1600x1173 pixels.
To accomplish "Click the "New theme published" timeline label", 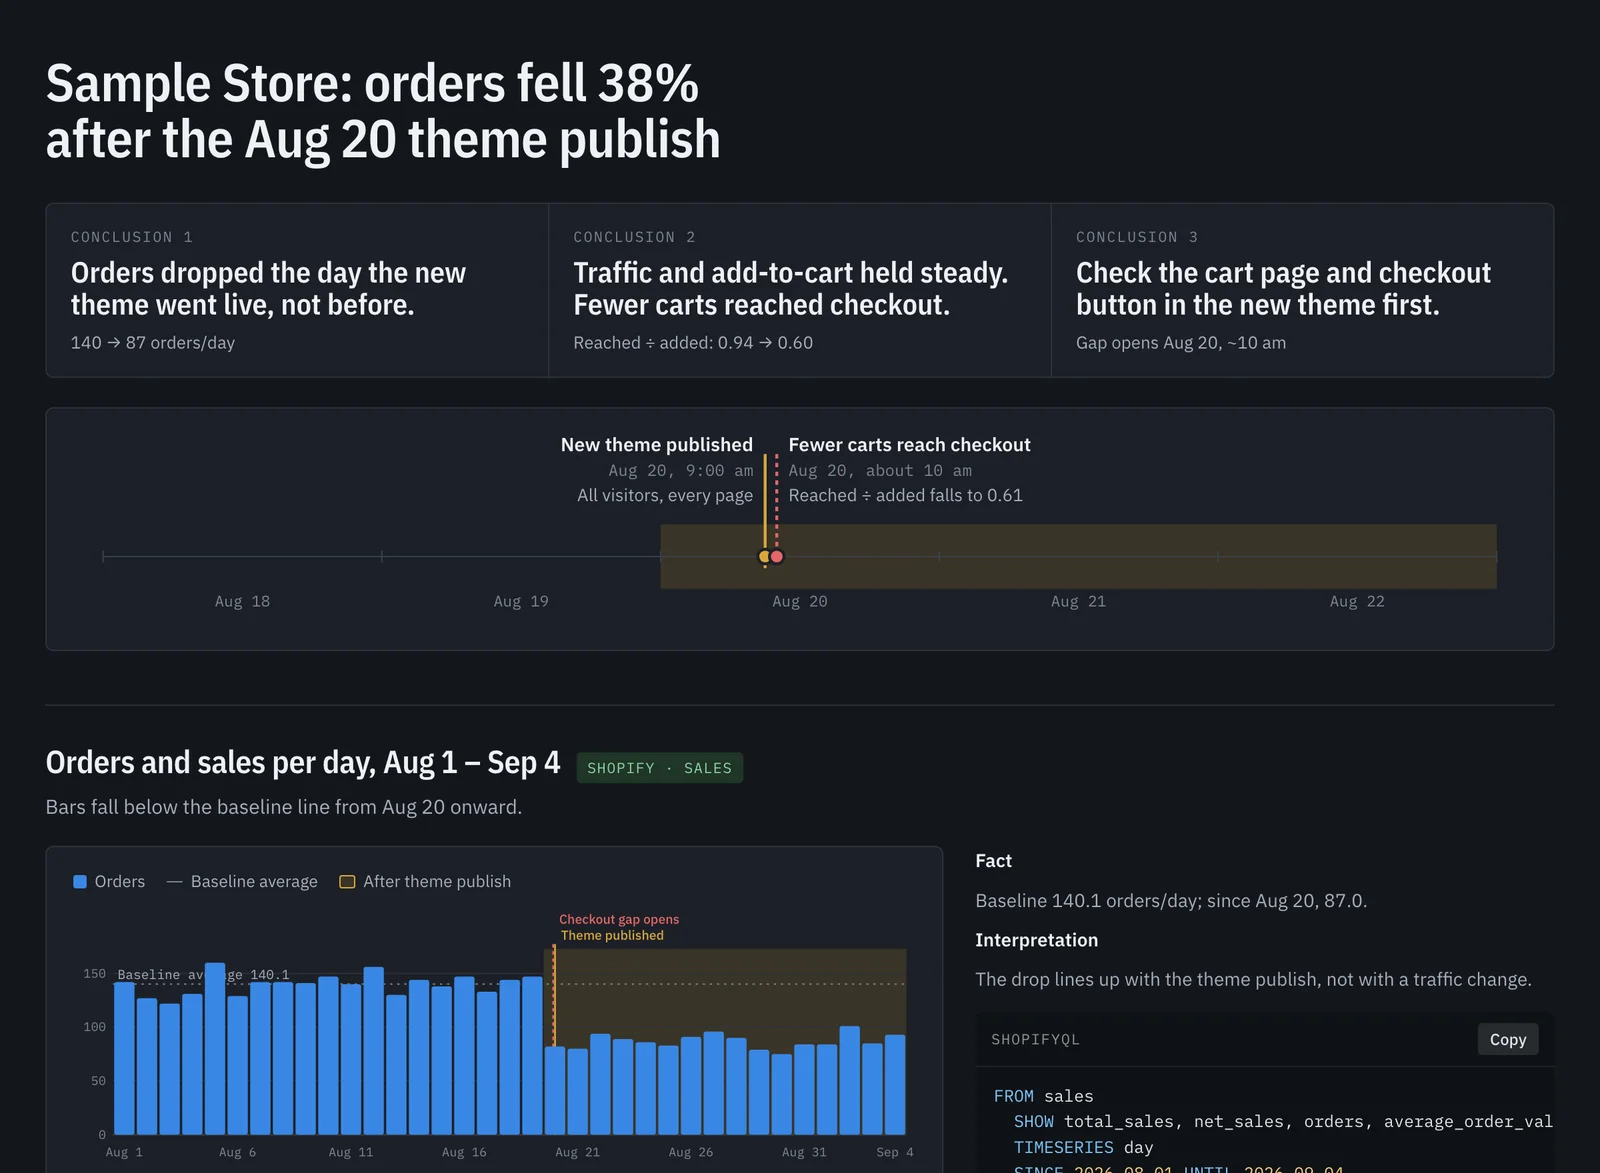I will coord(657,445).
